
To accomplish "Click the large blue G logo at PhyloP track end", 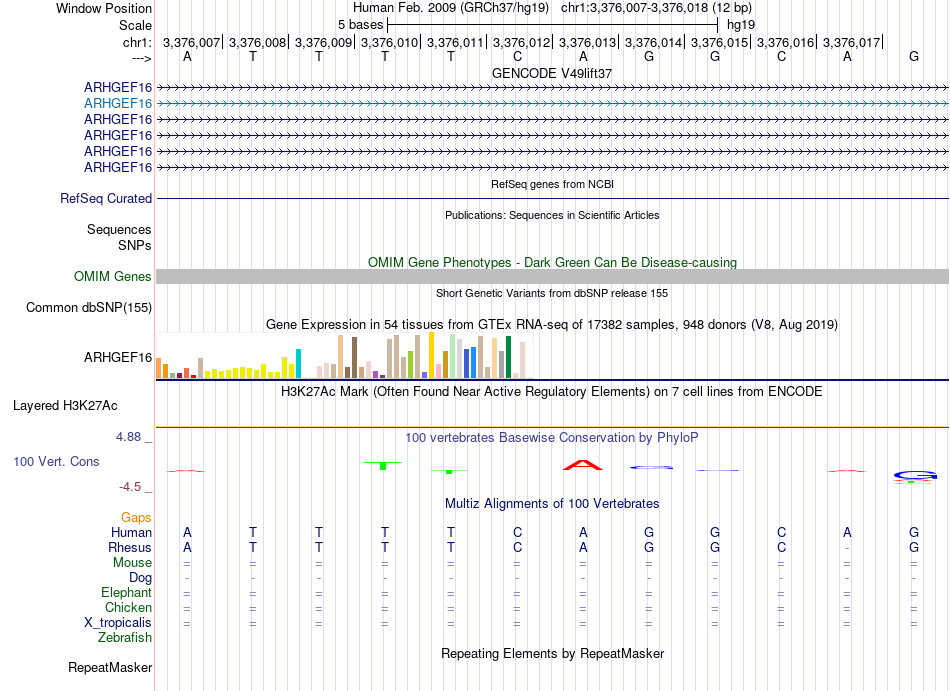I will tap(915, 475).
